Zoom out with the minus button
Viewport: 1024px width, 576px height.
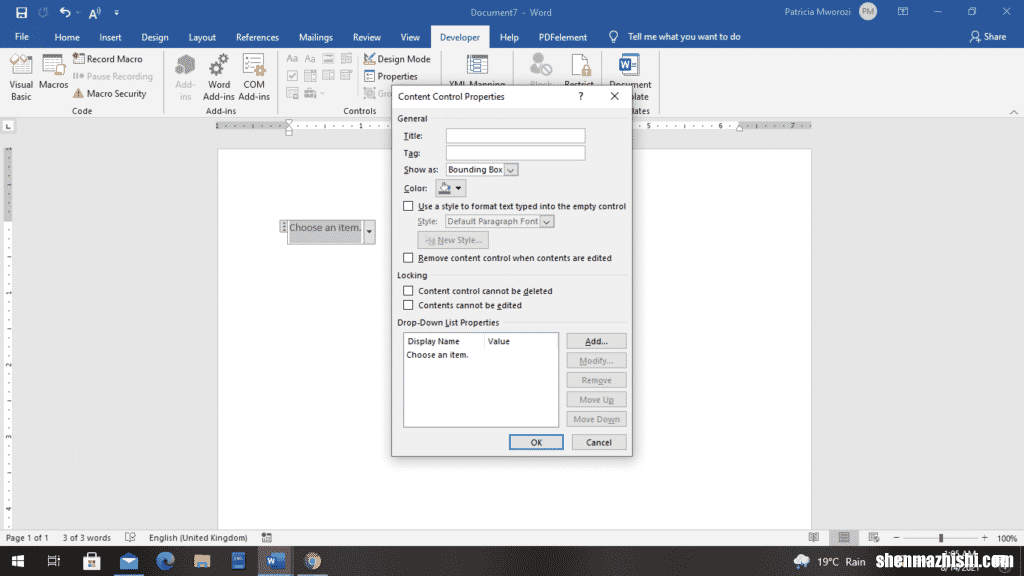(896, 537)
